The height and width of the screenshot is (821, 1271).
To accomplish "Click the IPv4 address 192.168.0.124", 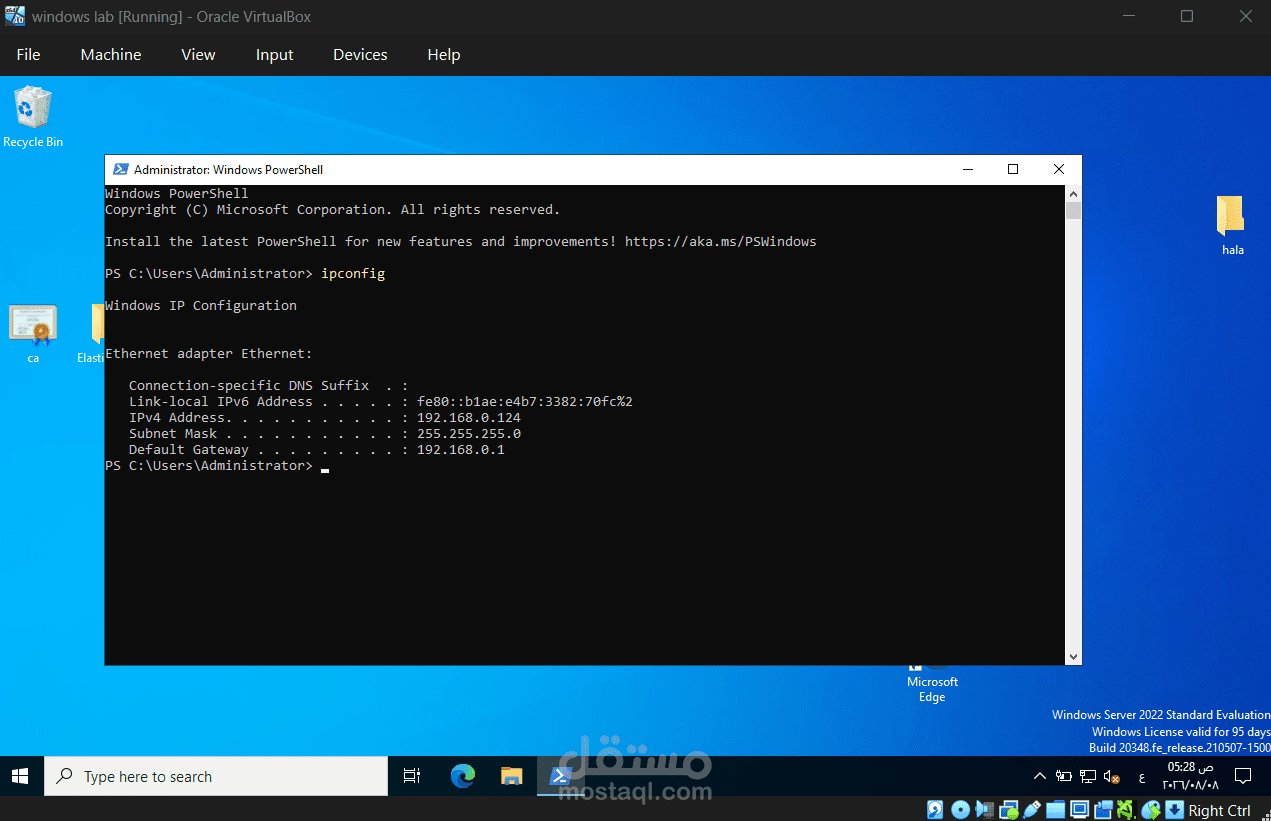I will 469,417.
